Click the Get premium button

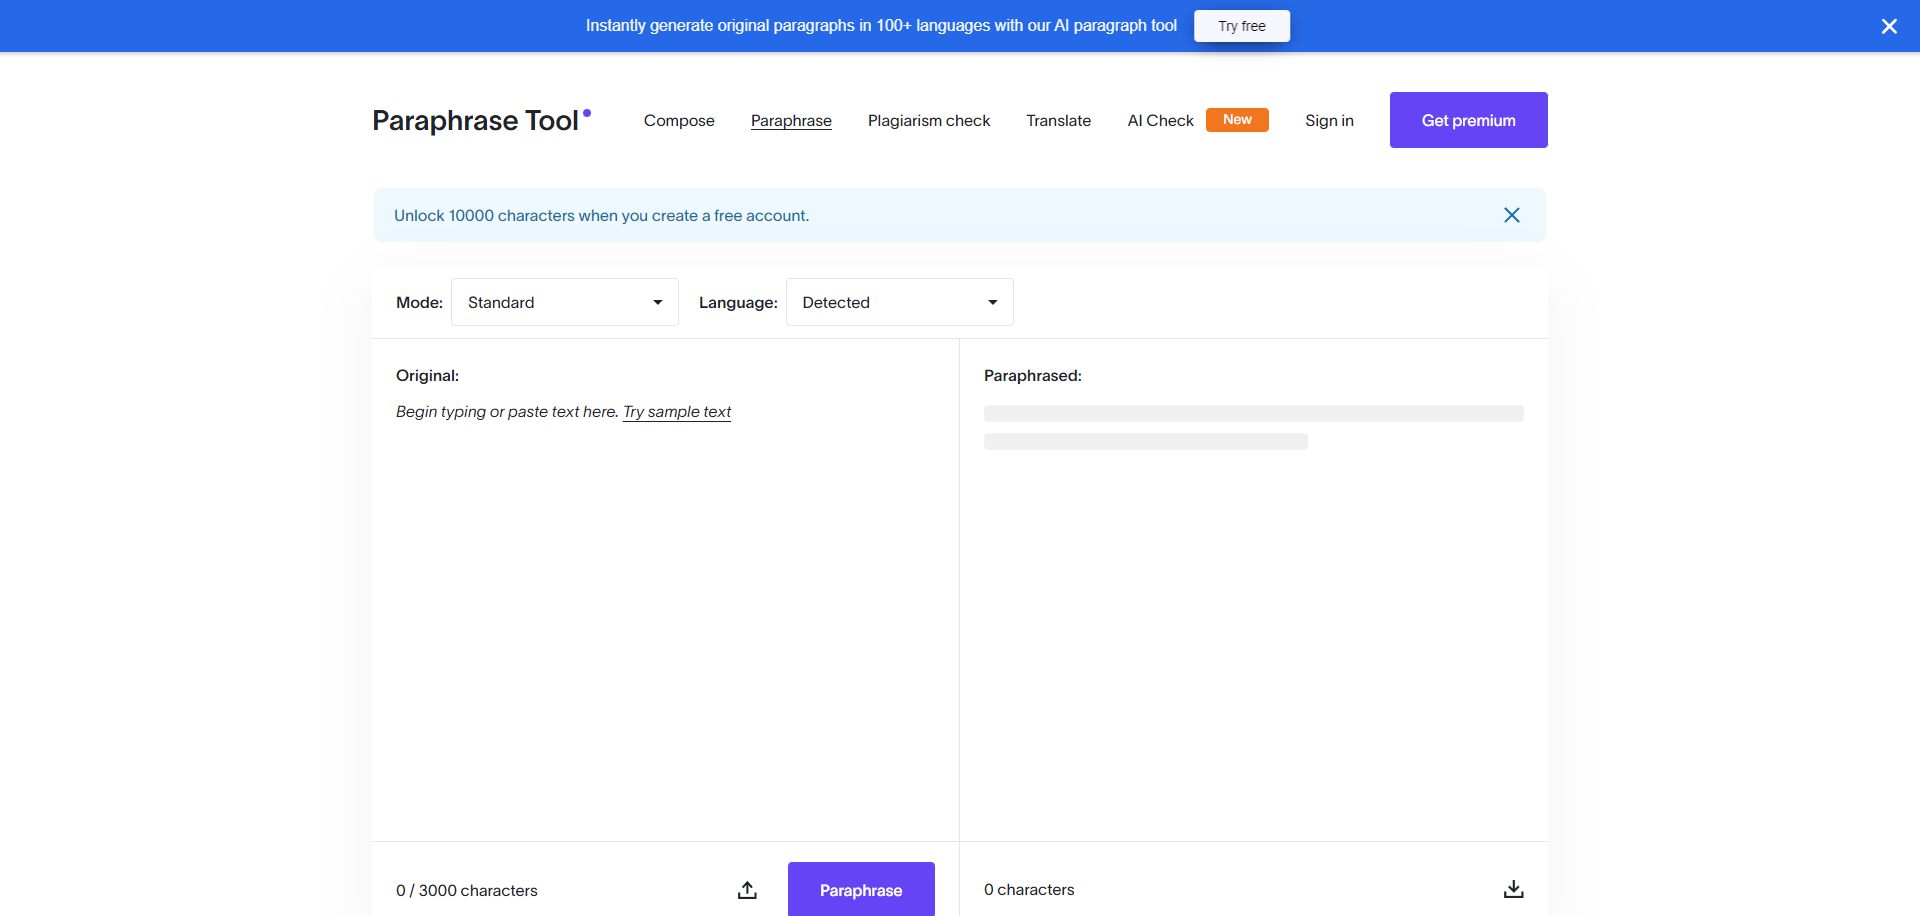1468,120
